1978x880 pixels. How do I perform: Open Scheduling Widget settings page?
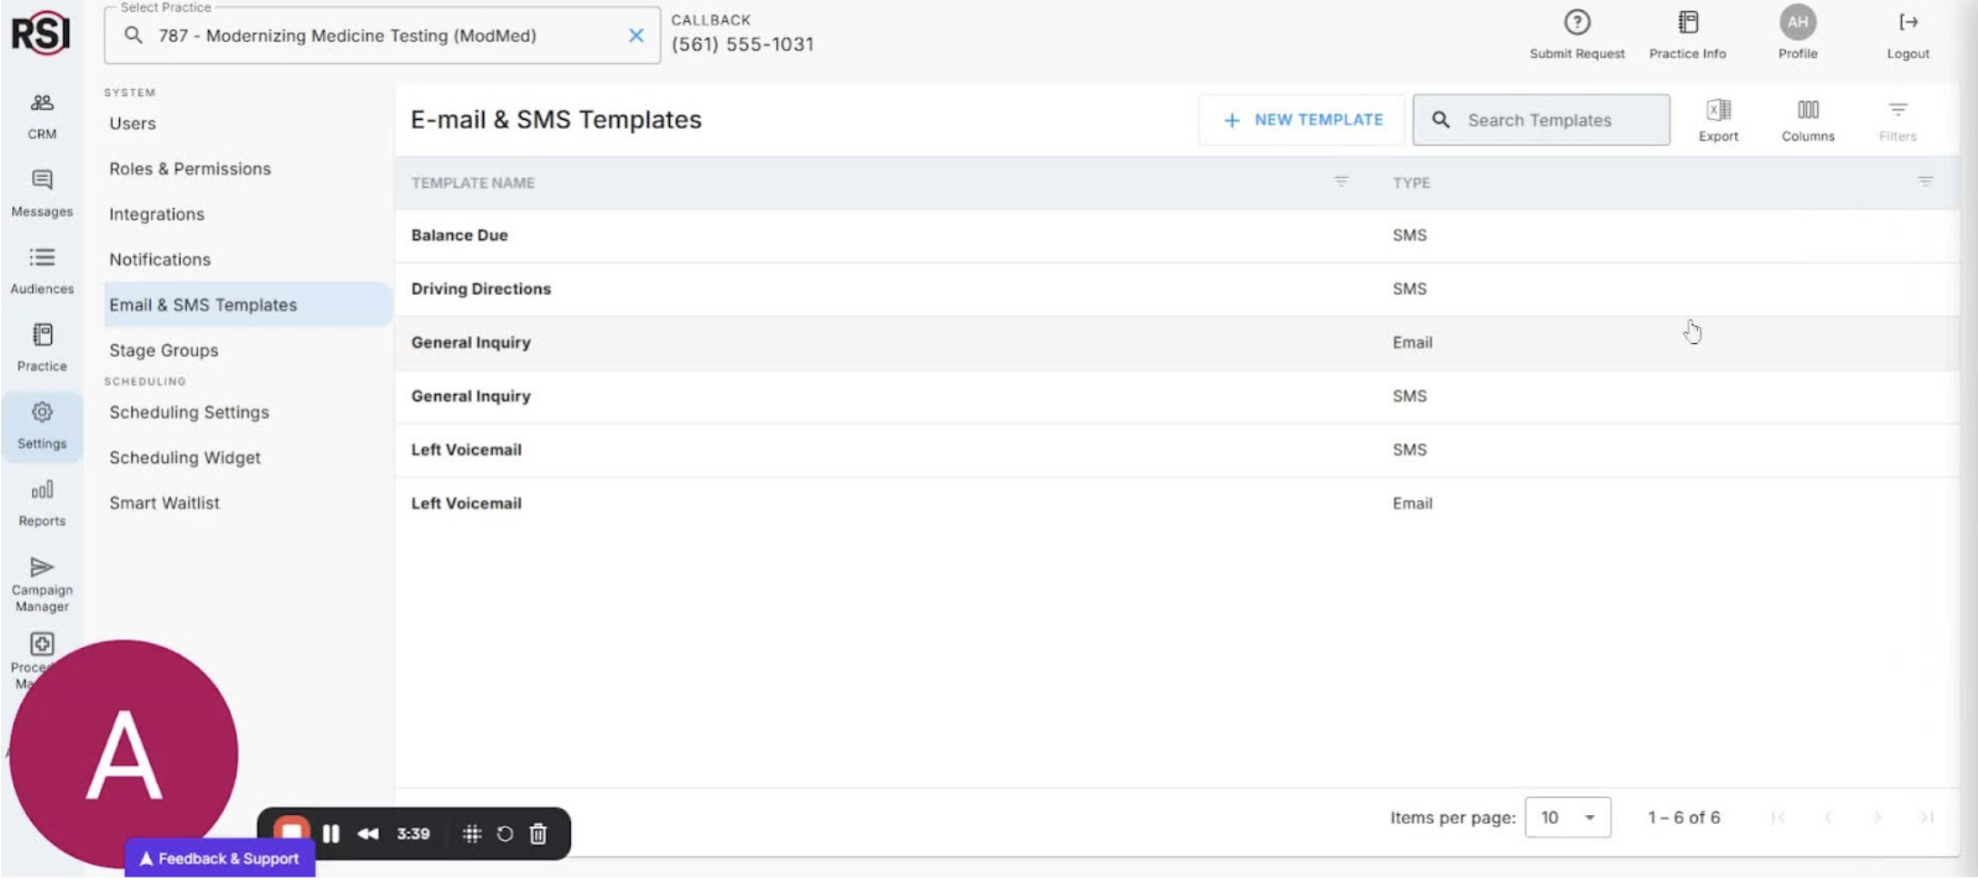point(185,457)
